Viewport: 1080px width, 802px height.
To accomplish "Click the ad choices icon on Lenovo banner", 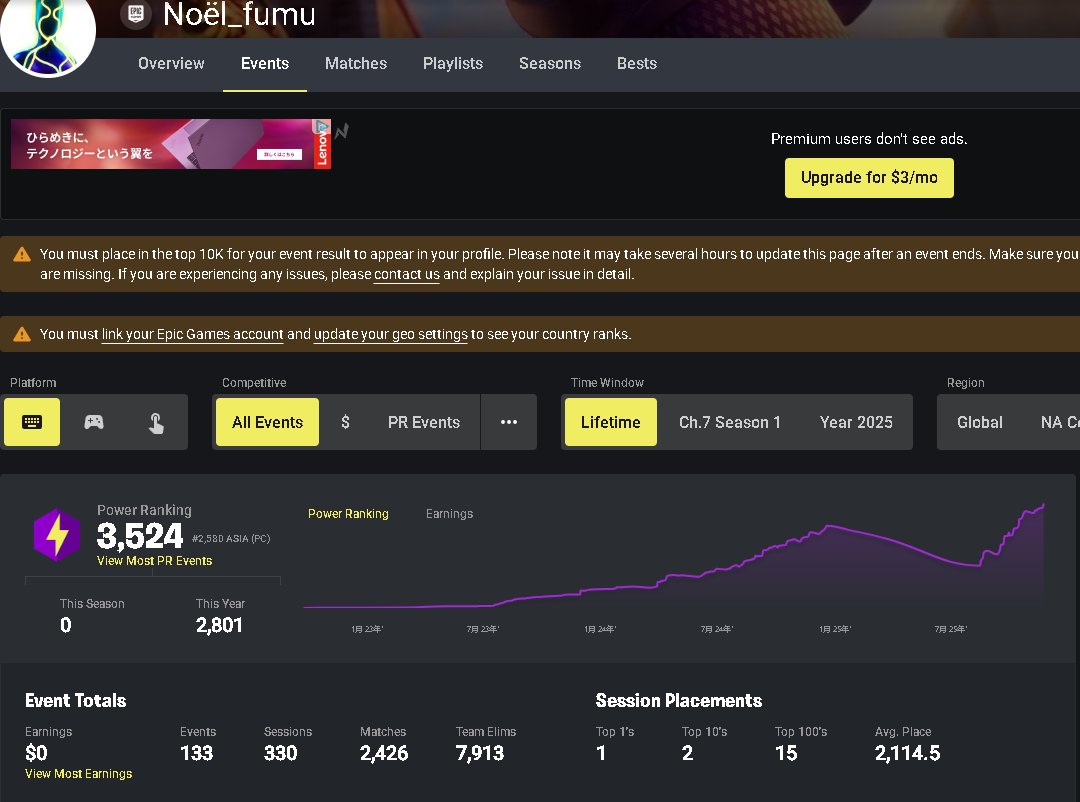I will tap(322, 126).
